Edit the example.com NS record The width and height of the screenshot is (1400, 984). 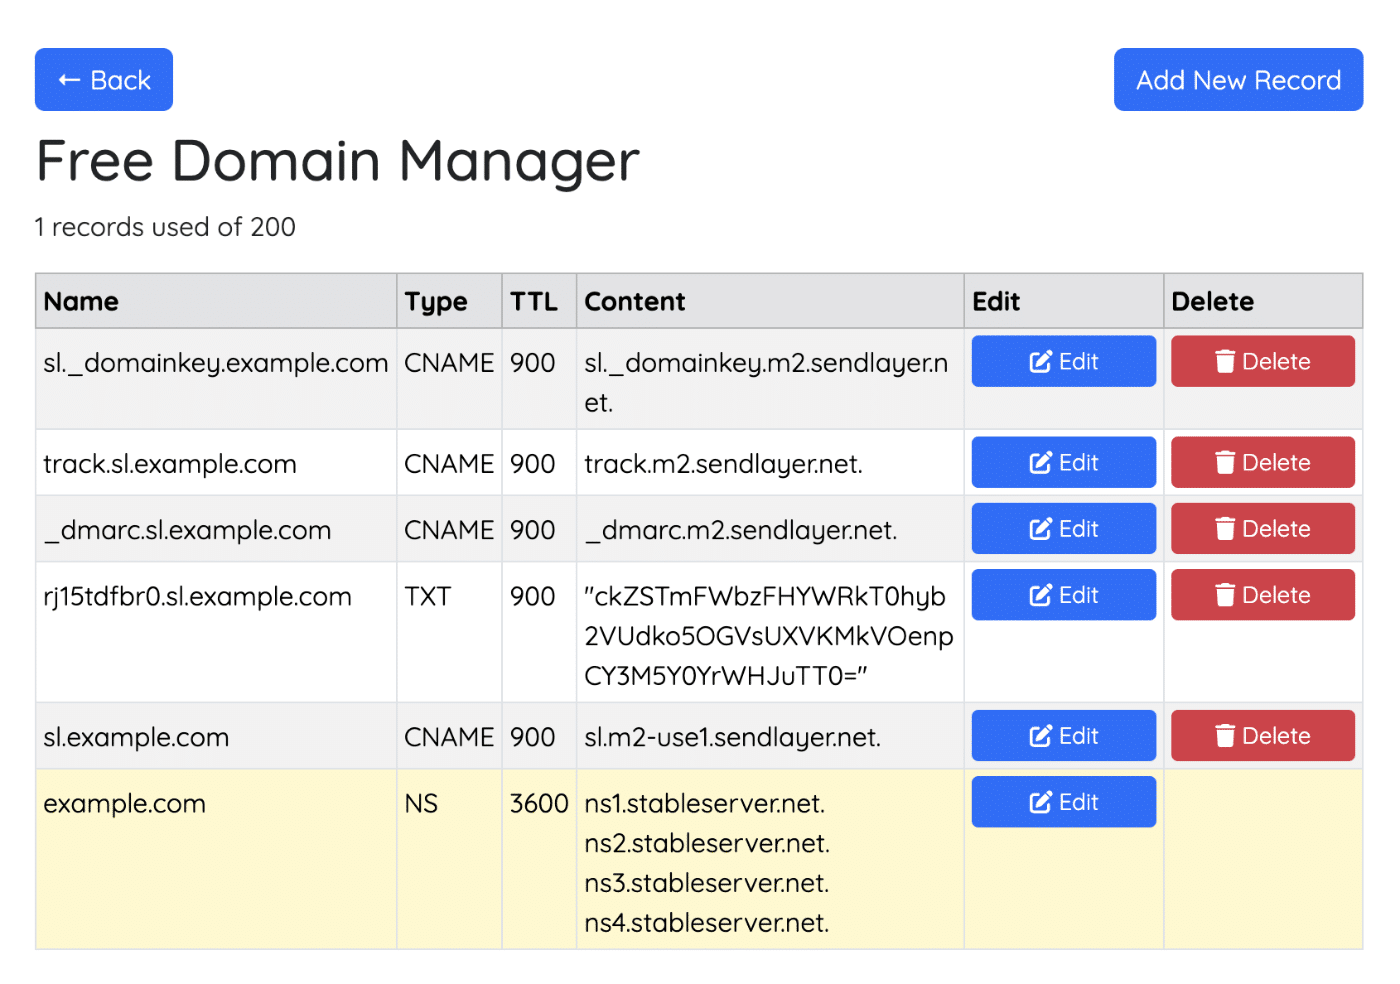[1063, 801]
